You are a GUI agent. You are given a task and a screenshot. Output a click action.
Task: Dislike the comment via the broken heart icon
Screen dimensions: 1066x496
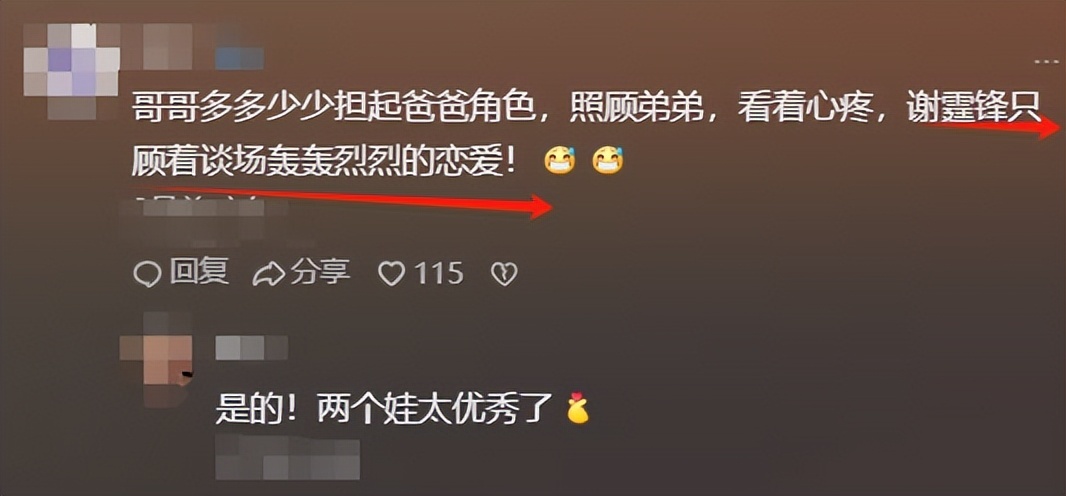pyautogui.click(x=504, y=274)
